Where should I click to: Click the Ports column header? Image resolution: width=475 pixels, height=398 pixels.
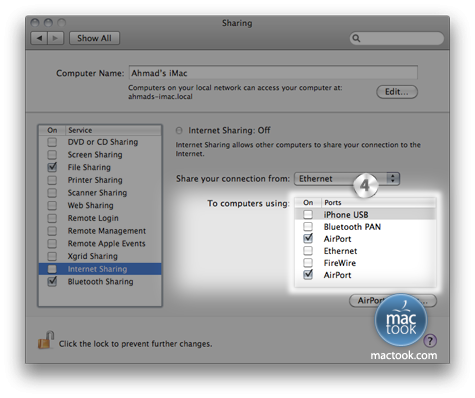[379, 203]
